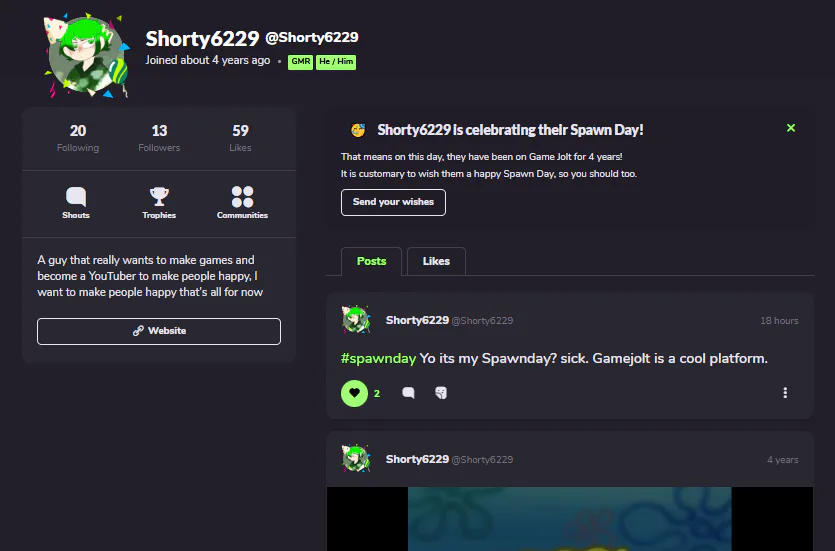Open the Website link button
This screenshot has width=835, height=551.
click(159, 331)
